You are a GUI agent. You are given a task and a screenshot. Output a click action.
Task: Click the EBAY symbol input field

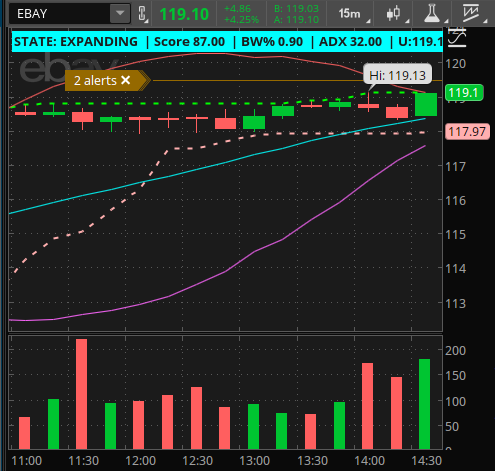point(60,14)
